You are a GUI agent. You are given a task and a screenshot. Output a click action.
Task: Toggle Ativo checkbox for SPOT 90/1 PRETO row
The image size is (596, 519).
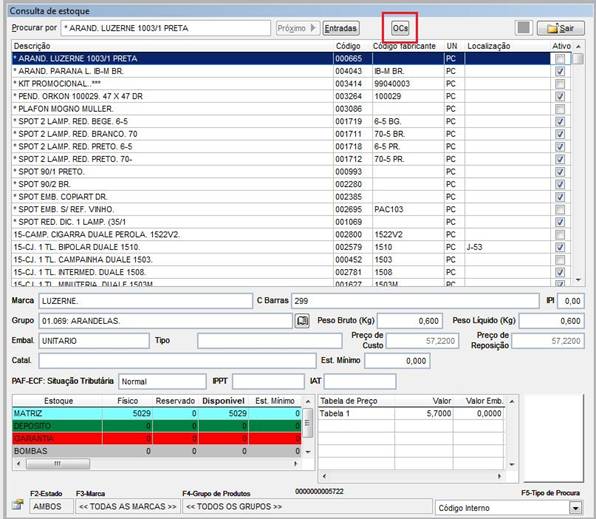[560, 171]
